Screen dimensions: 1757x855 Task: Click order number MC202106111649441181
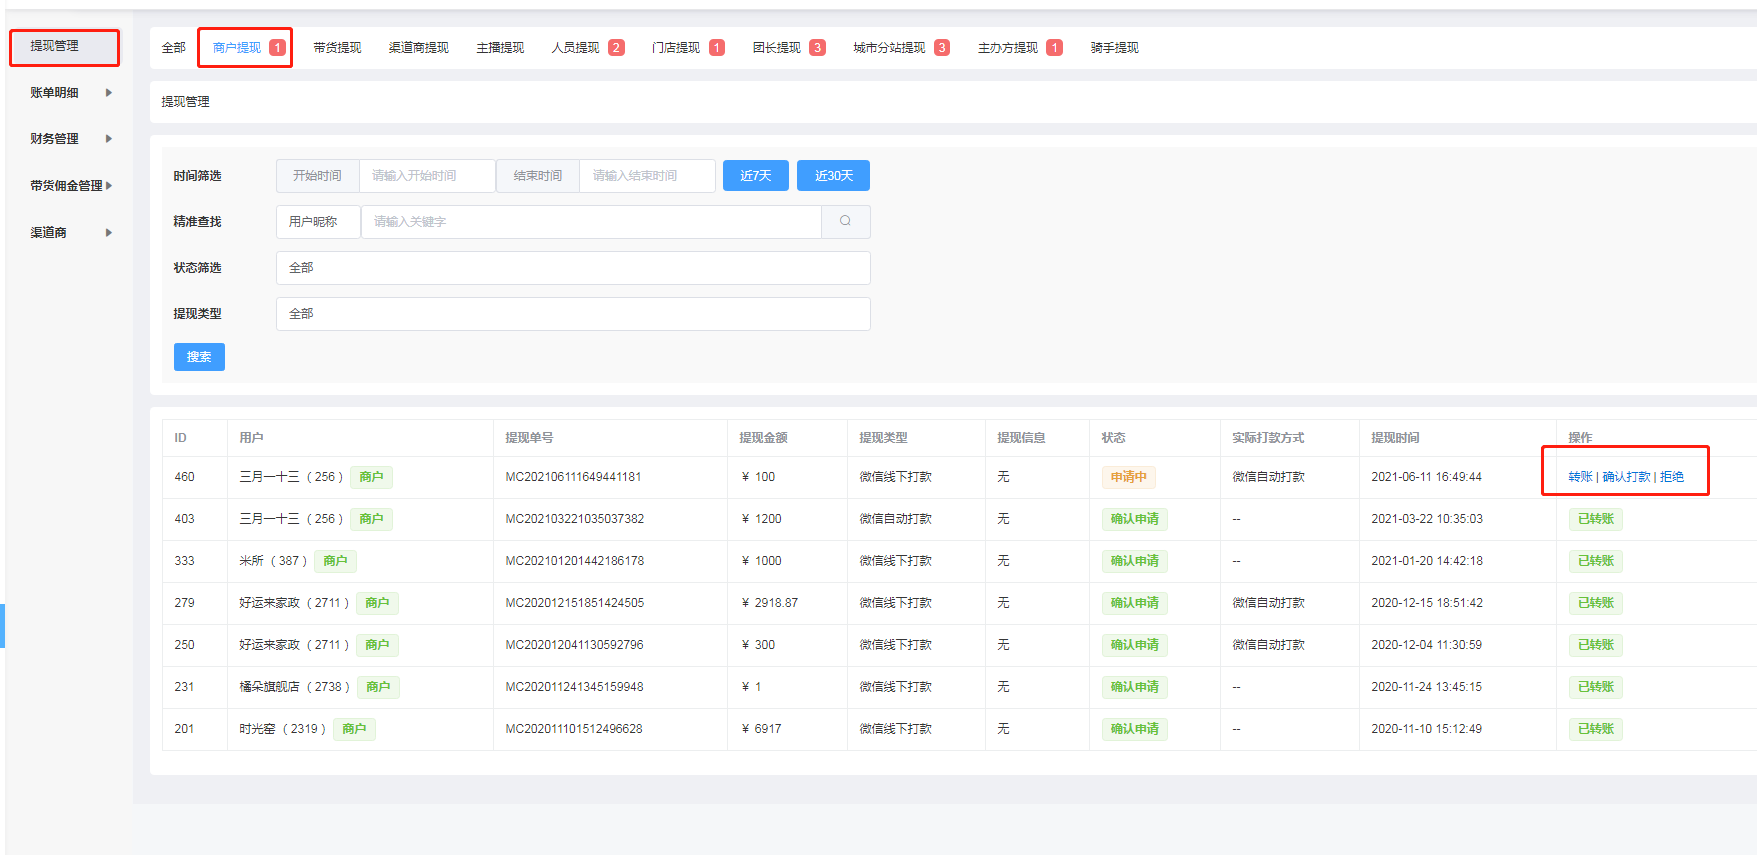[573, 477]
